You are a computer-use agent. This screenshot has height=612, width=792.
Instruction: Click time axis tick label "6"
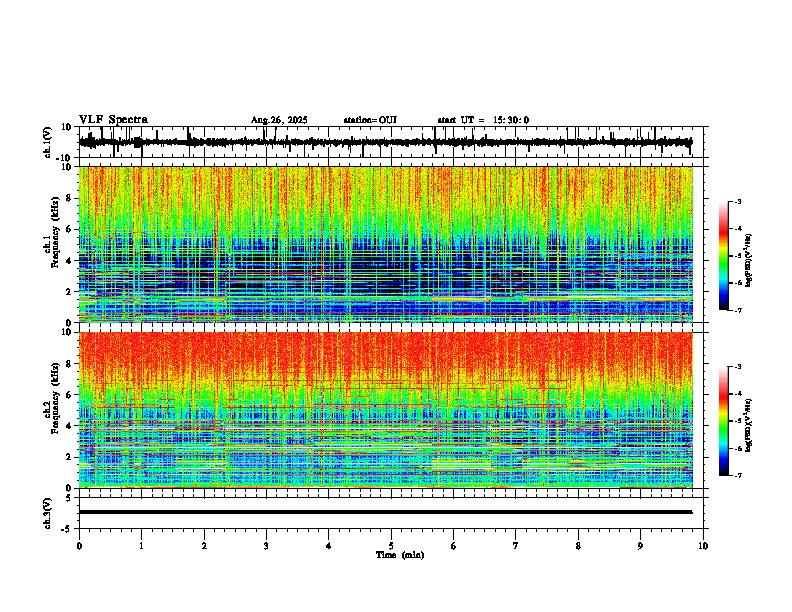tap(454, 546)
